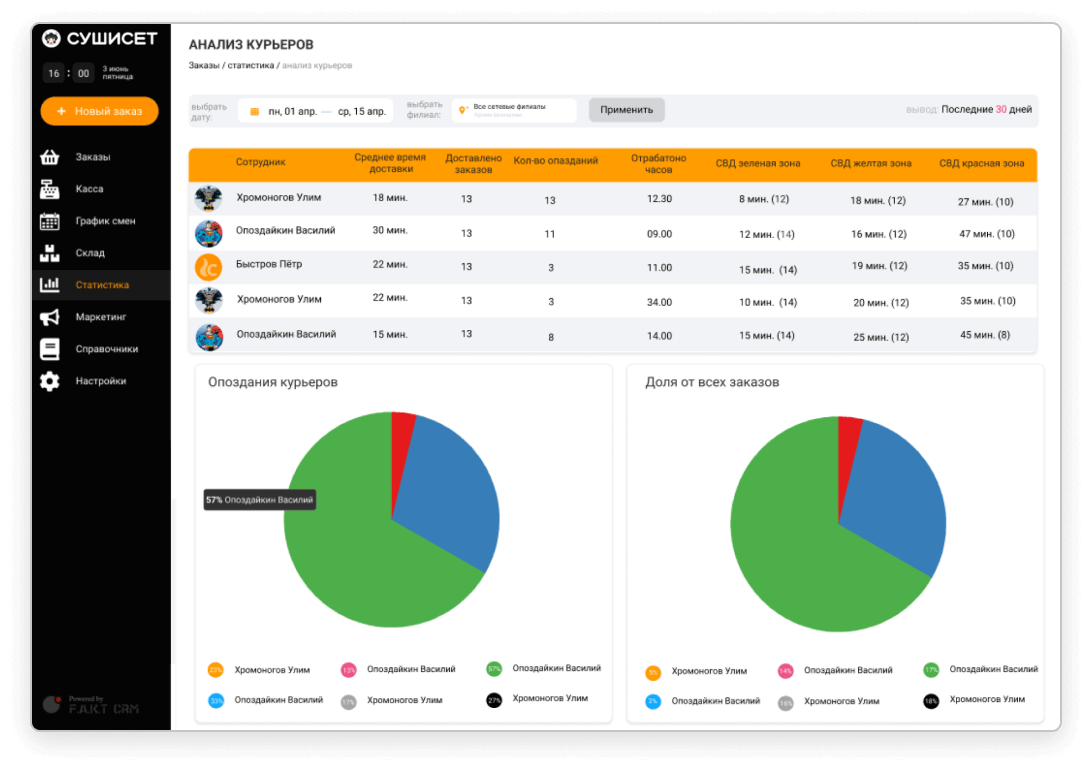Open Маркетинг via its megaphone icon
The image size is (1092, 770).
(49, 317)
